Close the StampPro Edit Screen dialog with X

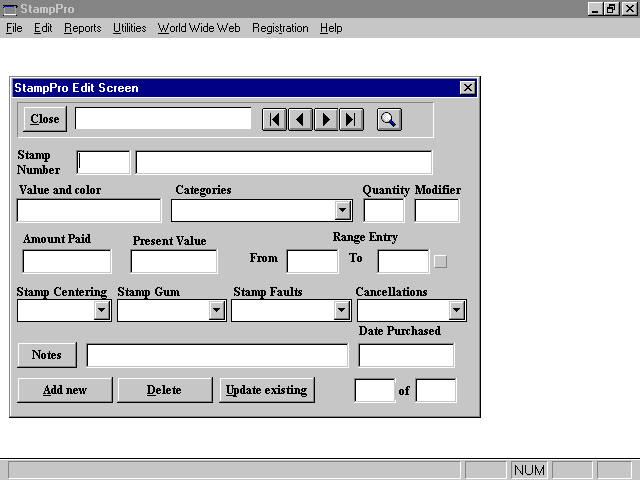[467, 88]
